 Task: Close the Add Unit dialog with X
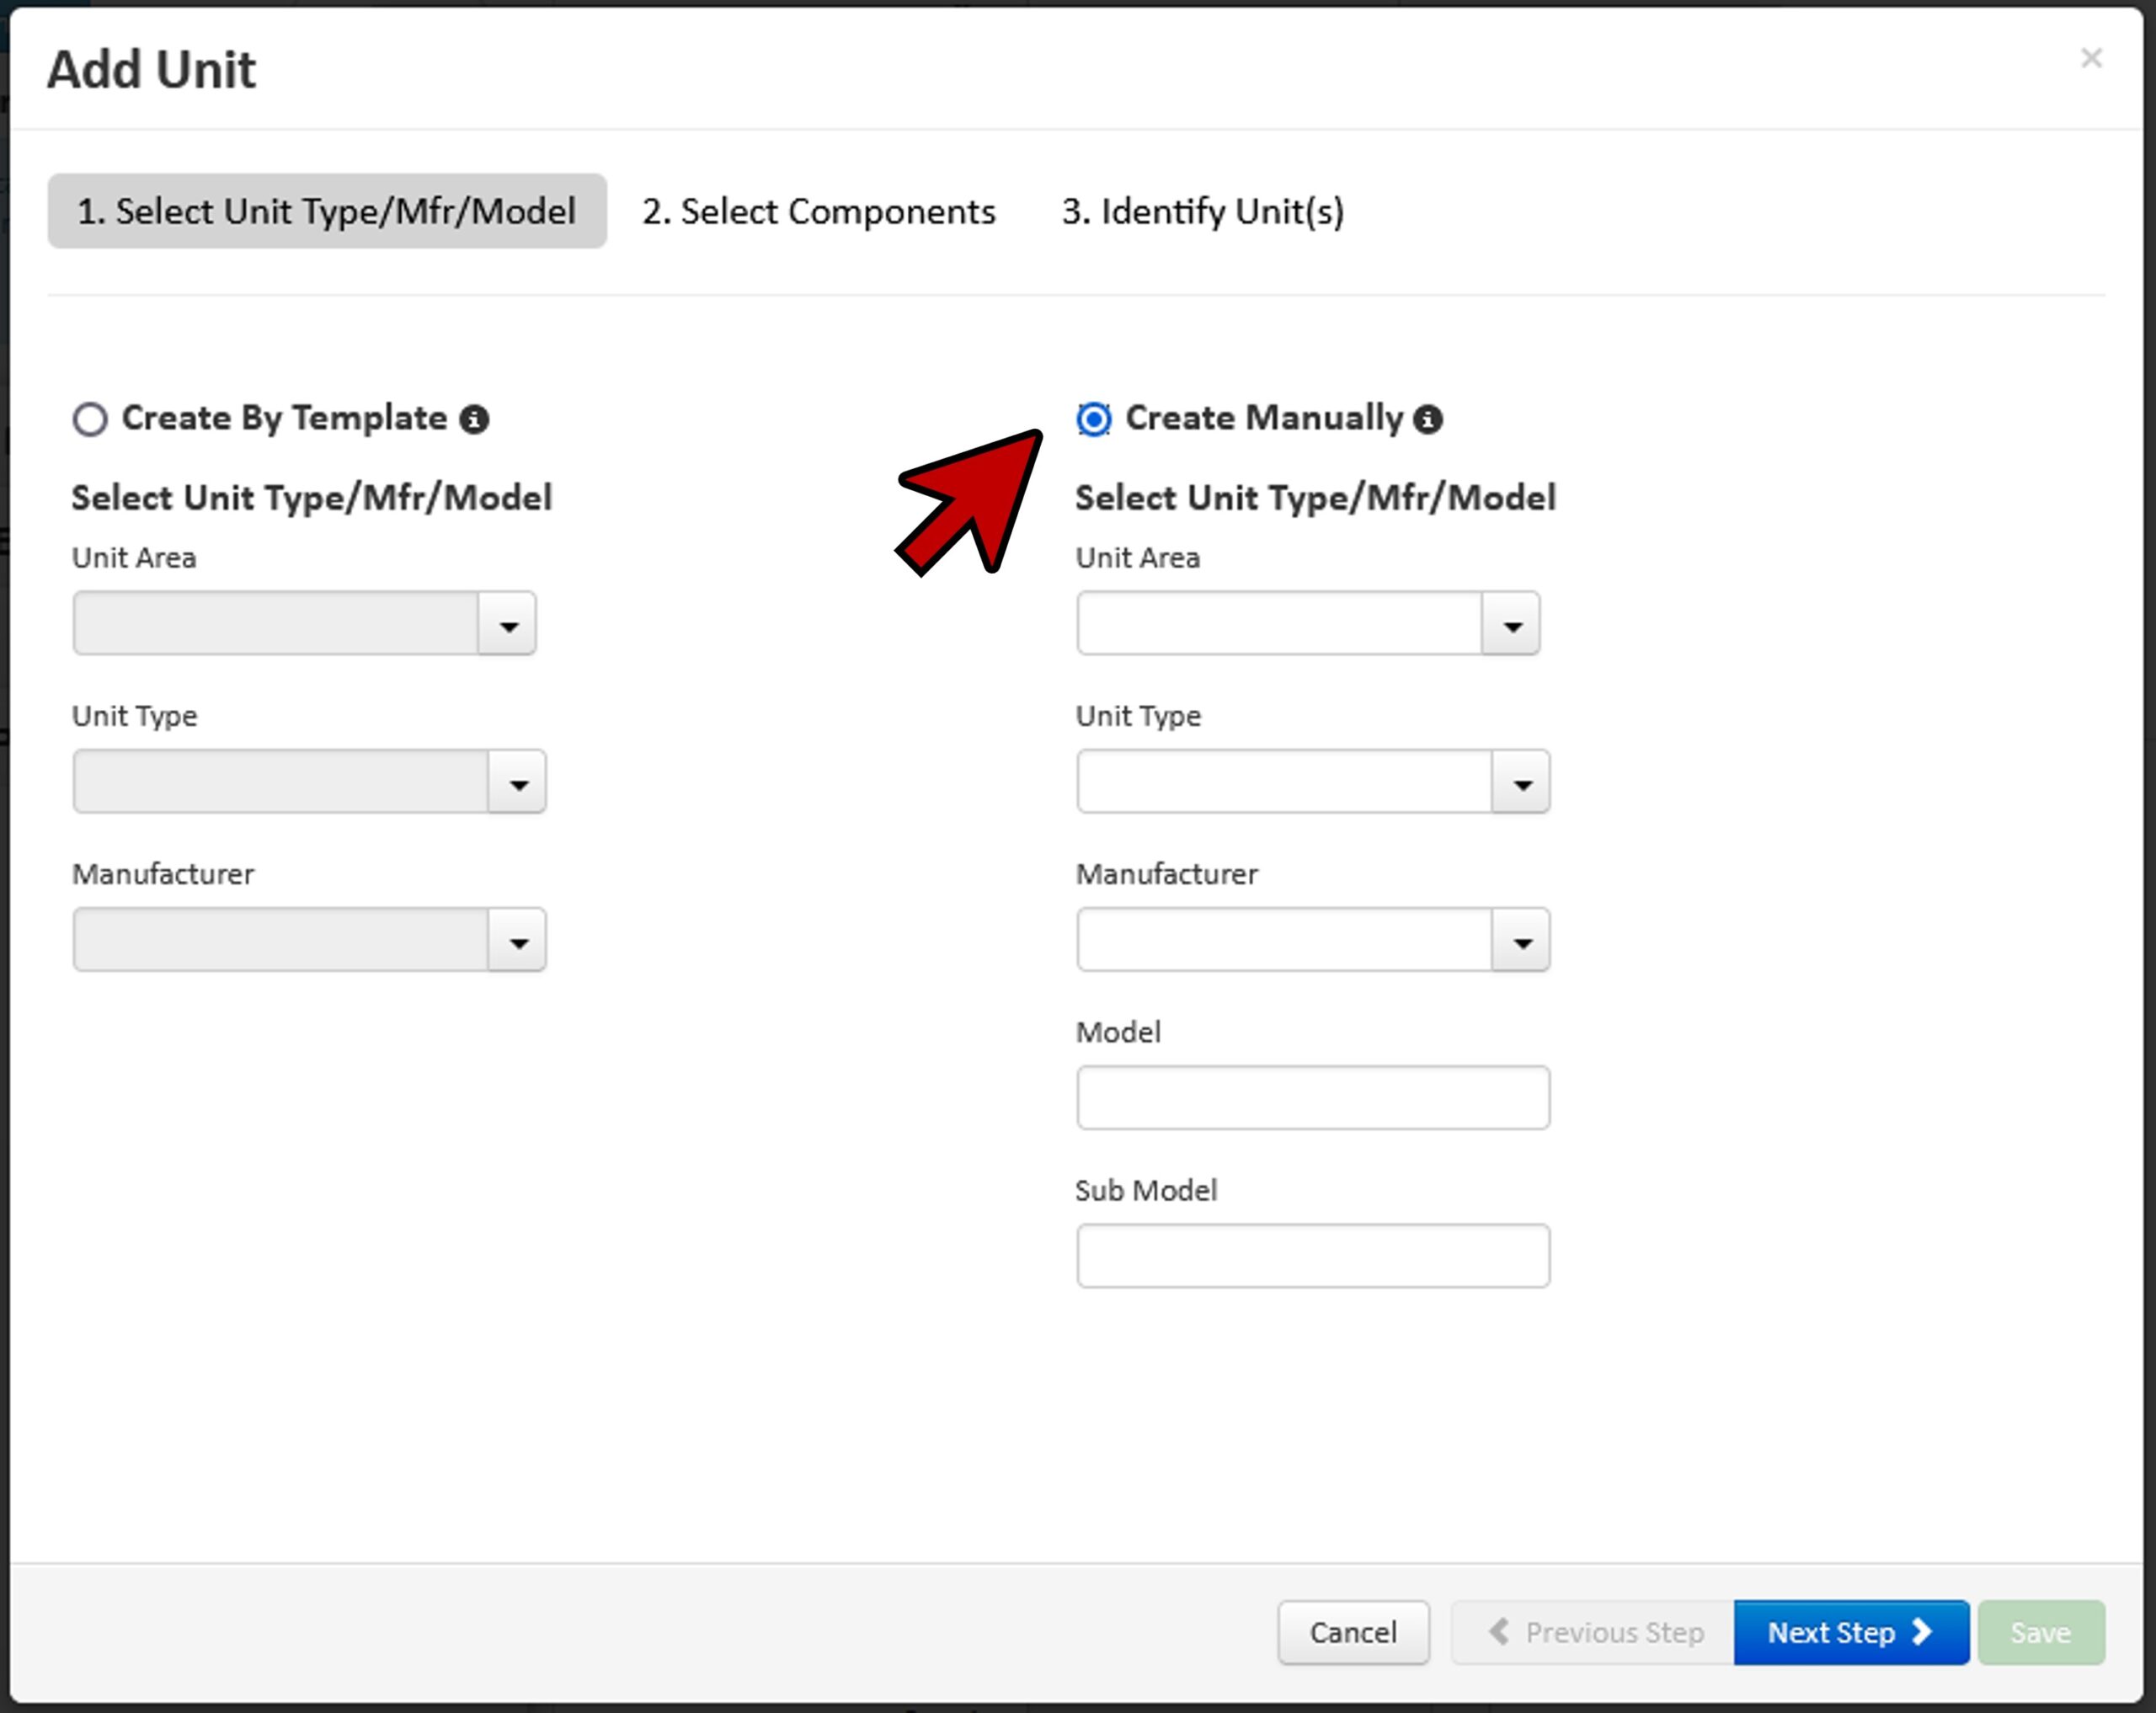tap(2091, 58)
